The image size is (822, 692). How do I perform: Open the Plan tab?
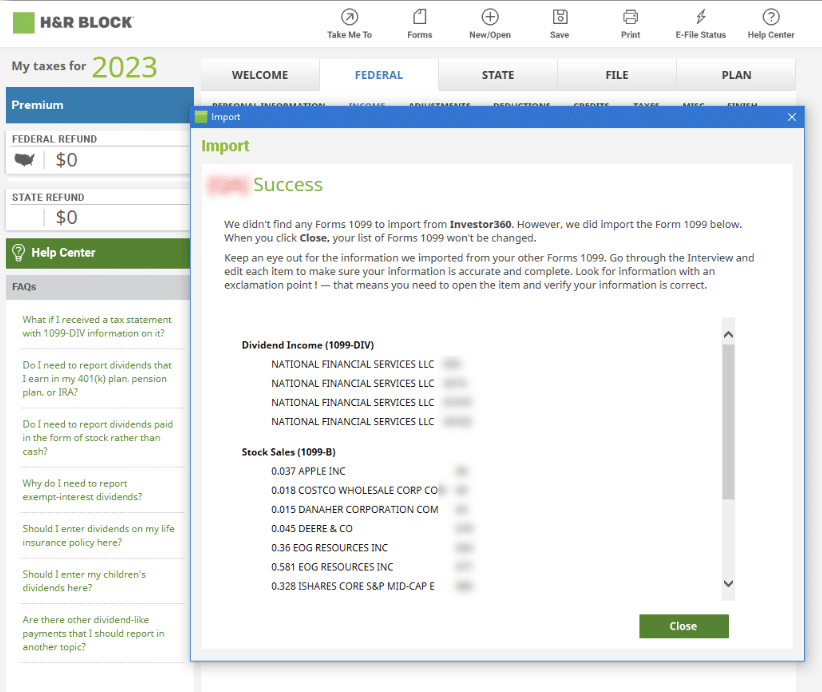click(736, 74)
